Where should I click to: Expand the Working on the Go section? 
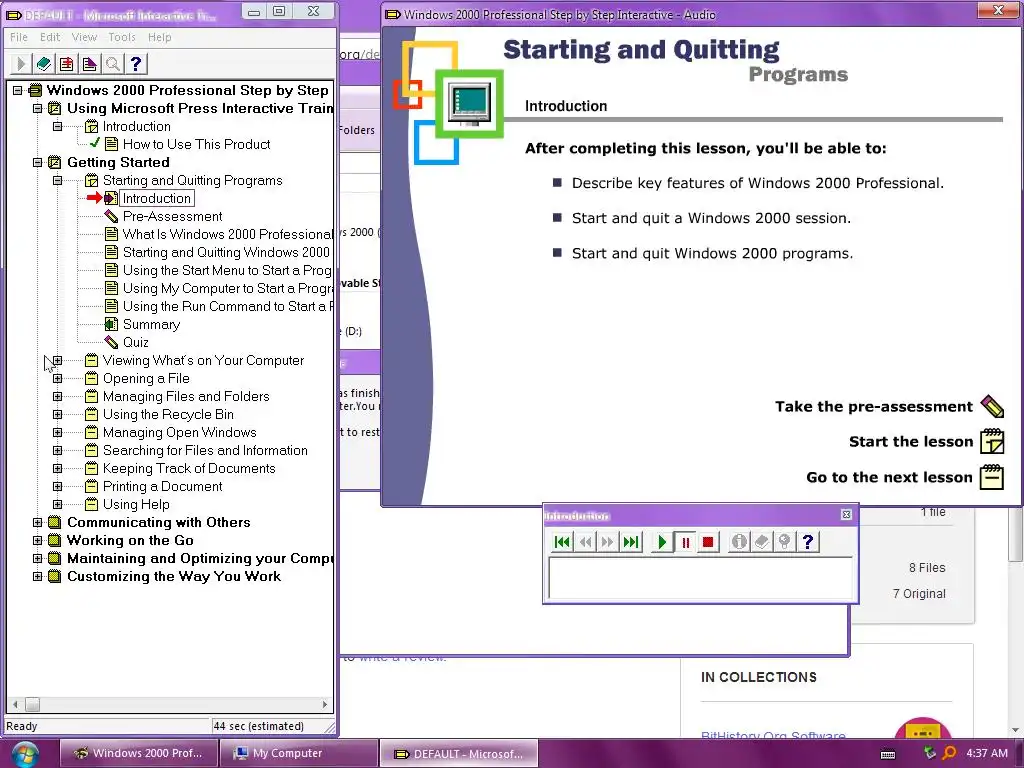38,541
